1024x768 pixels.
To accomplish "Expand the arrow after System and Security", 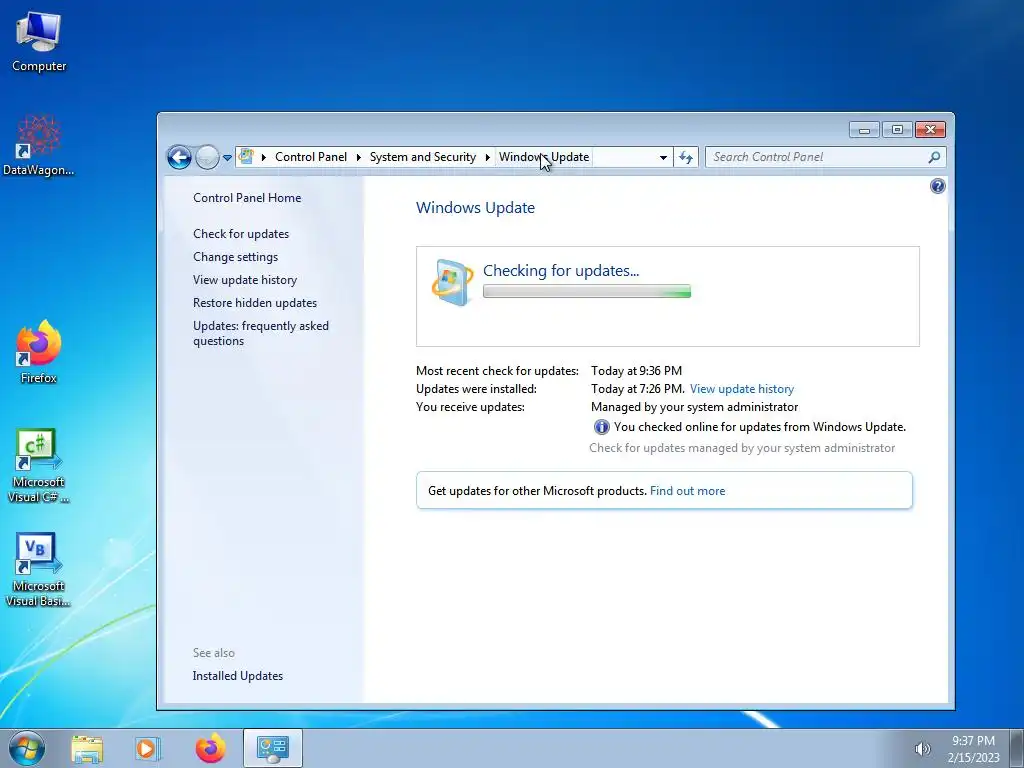I will coord(487,157).
